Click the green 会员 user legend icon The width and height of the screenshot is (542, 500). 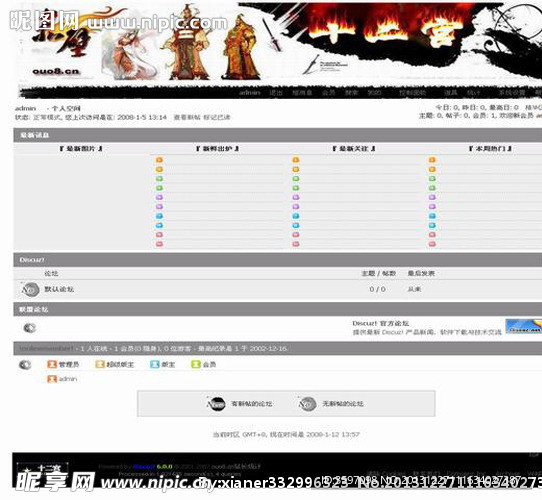196,364
